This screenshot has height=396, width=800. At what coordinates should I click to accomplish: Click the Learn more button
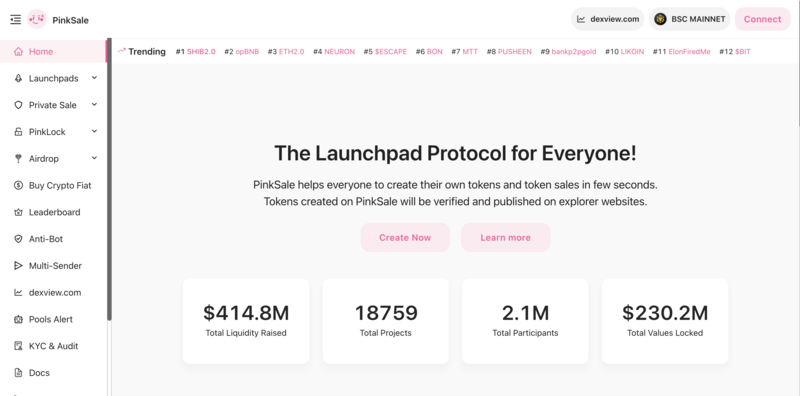pos(506,237)
